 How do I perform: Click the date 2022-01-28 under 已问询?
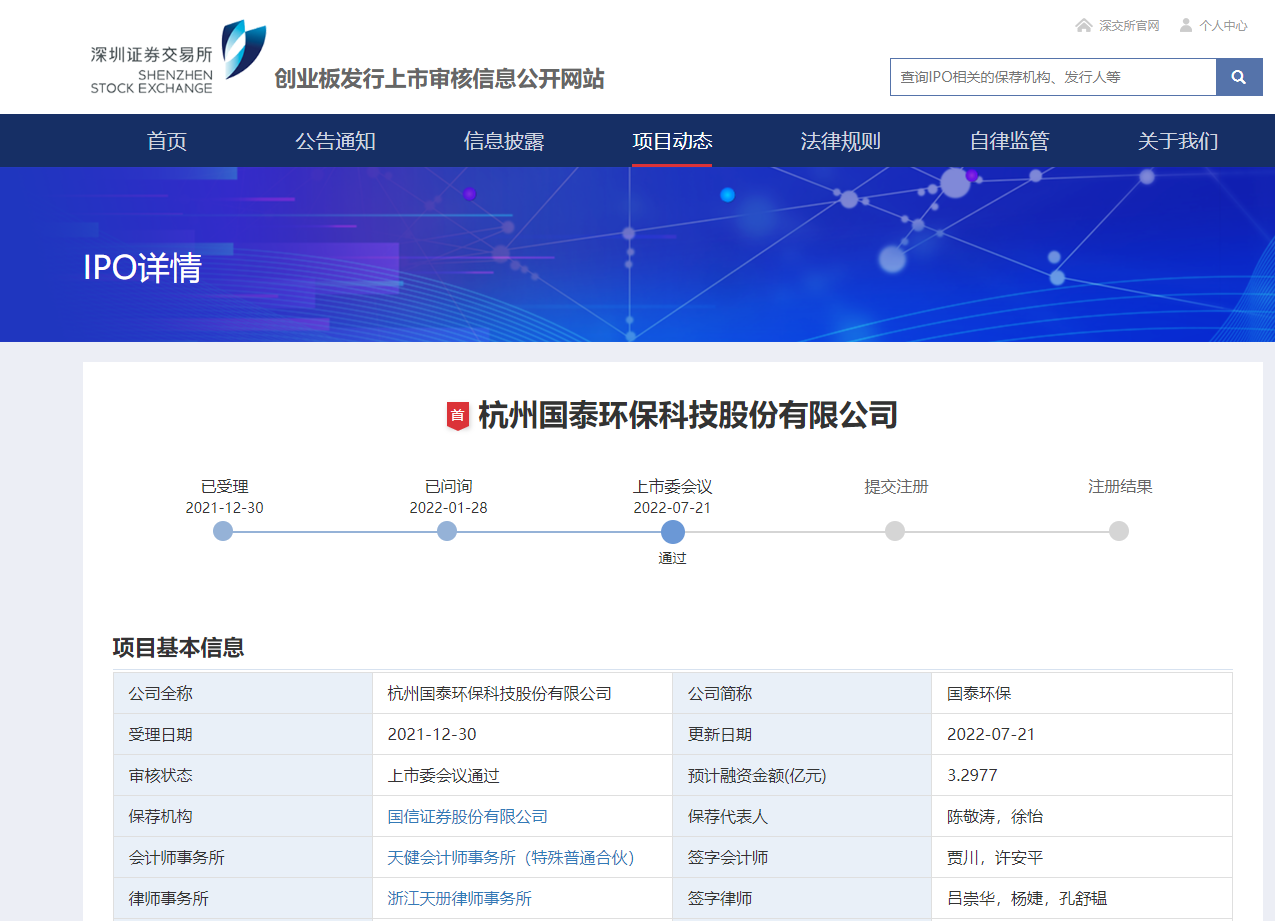click(x=448, y=508)
